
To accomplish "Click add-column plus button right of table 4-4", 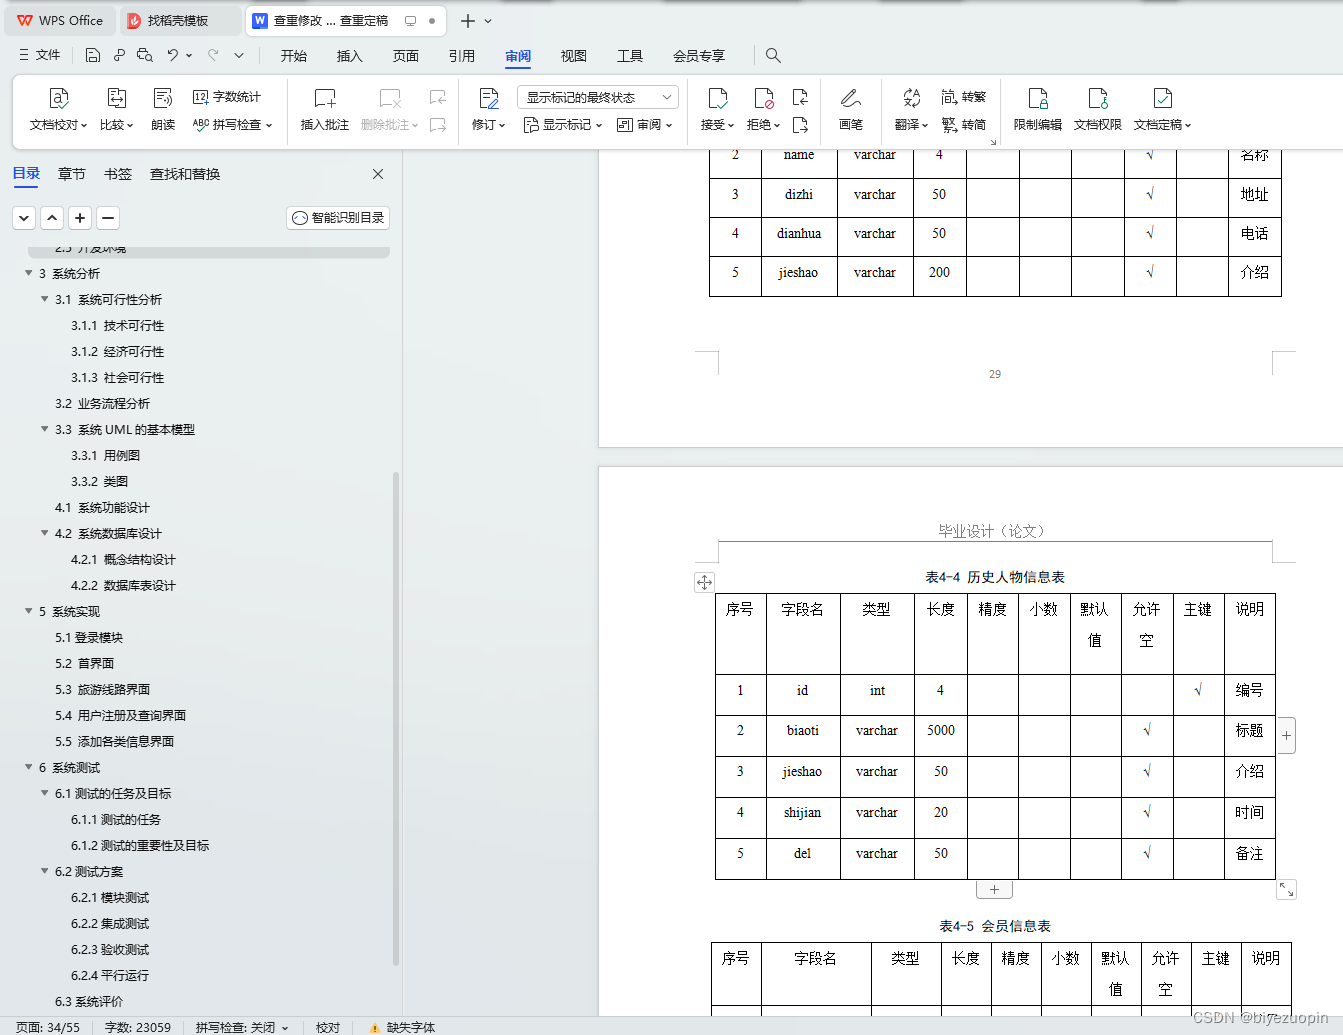I will pos(1286,736).
